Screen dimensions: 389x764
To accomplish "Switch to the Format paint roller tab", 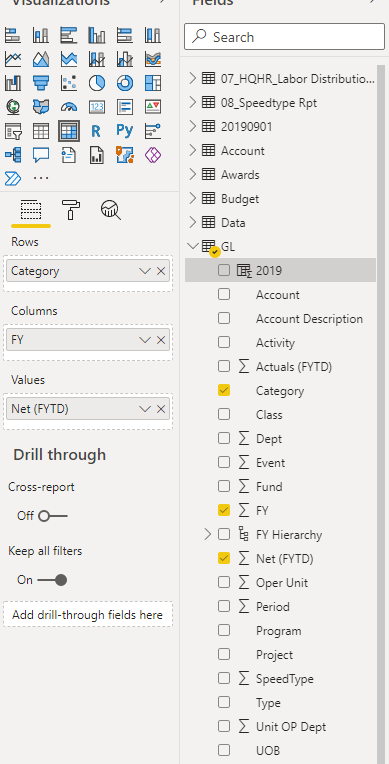I will click(x=71, y=210).
